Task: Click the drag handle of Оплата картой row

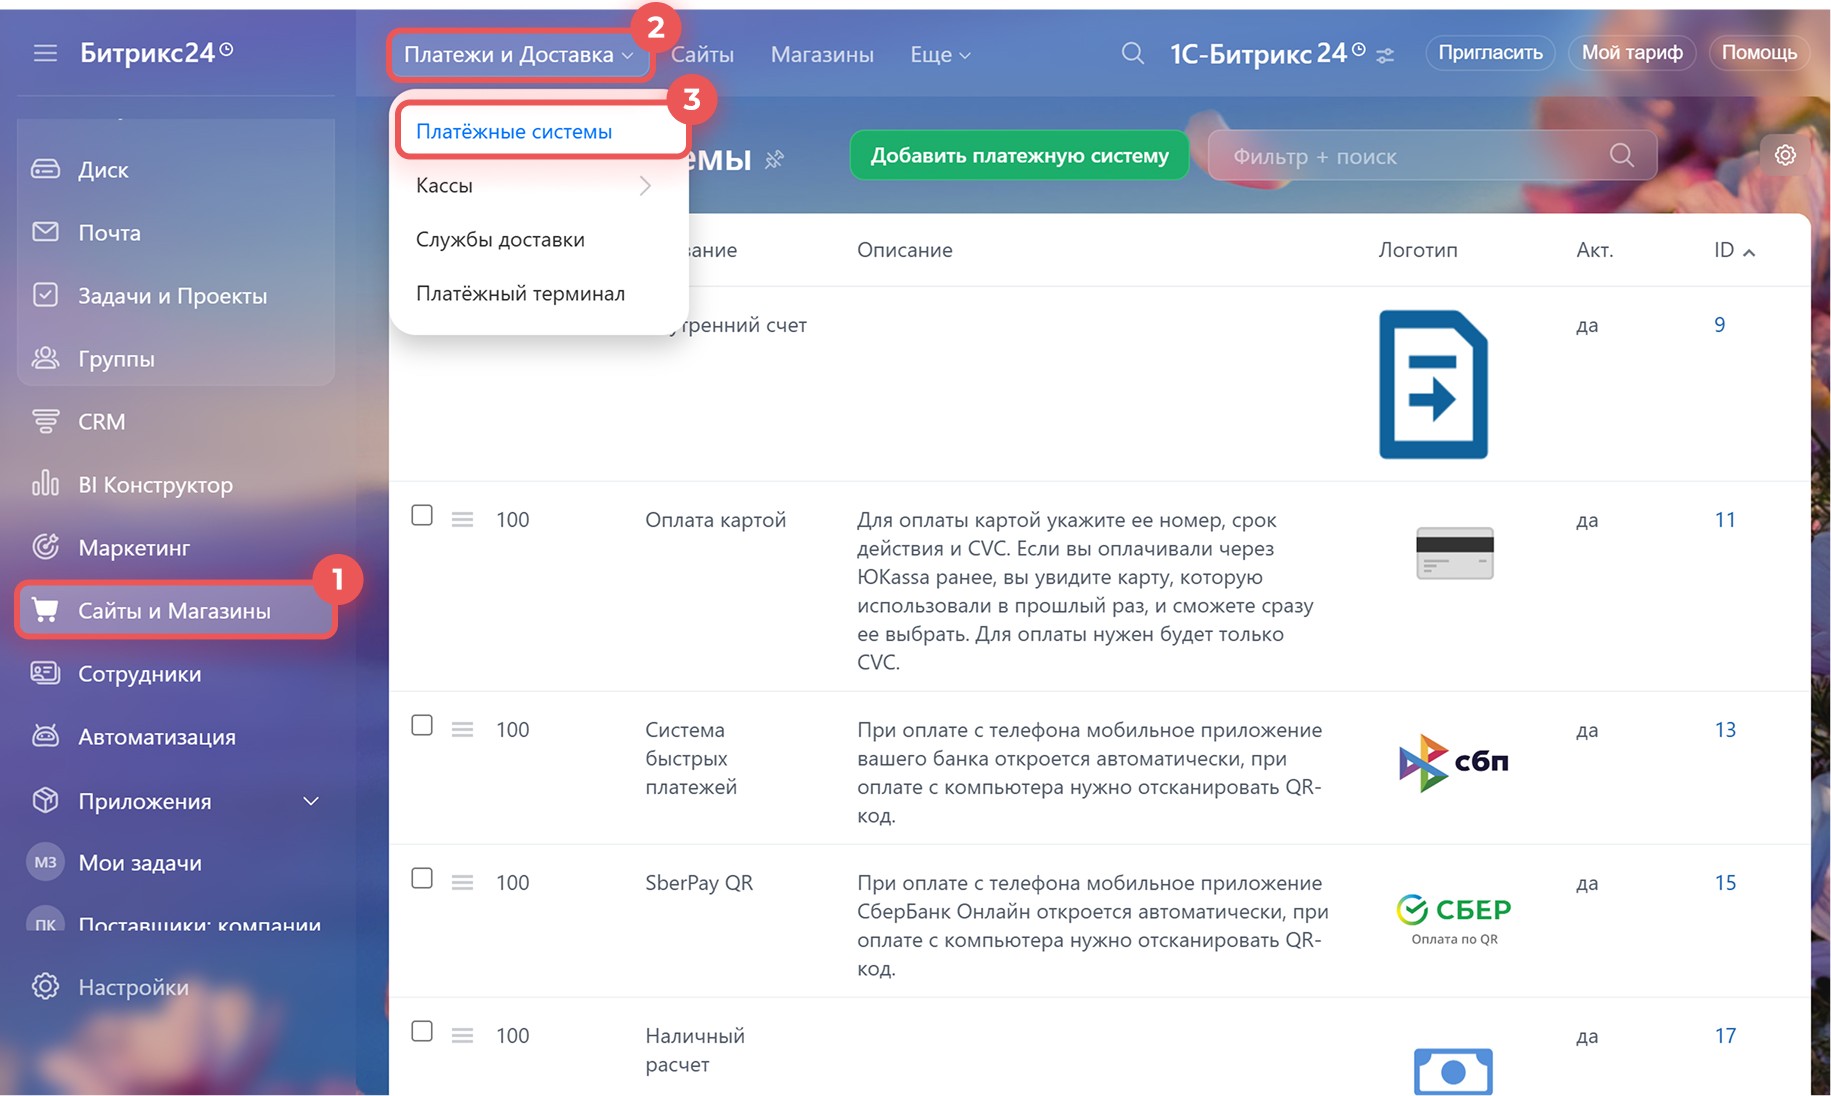Action: 462,519
